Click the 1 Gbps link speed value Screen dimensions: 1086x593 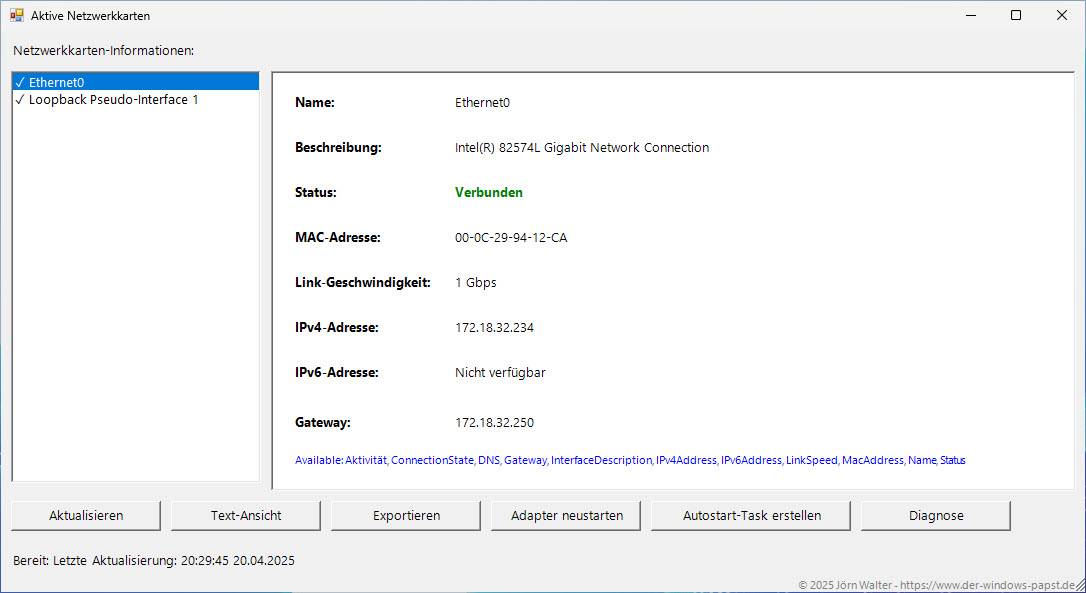pyautogui.click(x=475, y=283)
